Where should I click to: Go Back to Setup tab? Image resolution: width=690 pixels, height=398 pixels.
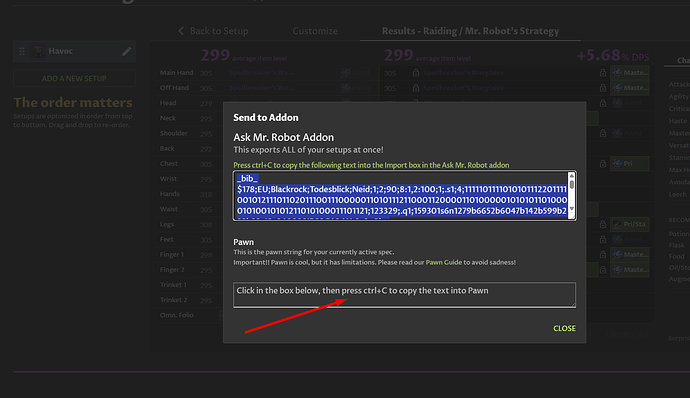pyautogui.click(x=219, y=31)
